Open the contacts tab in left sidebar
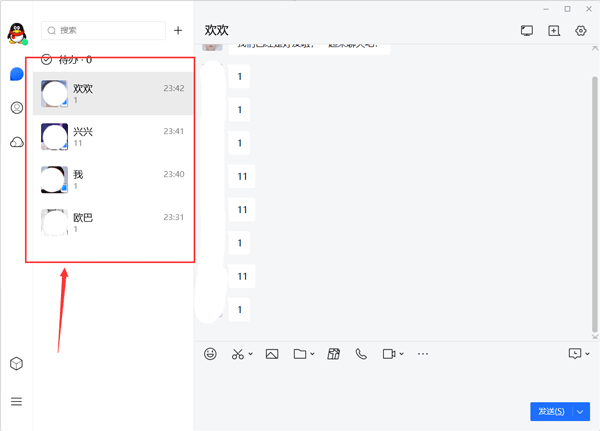Screen dimensions: 600x431 click(16, 108)
